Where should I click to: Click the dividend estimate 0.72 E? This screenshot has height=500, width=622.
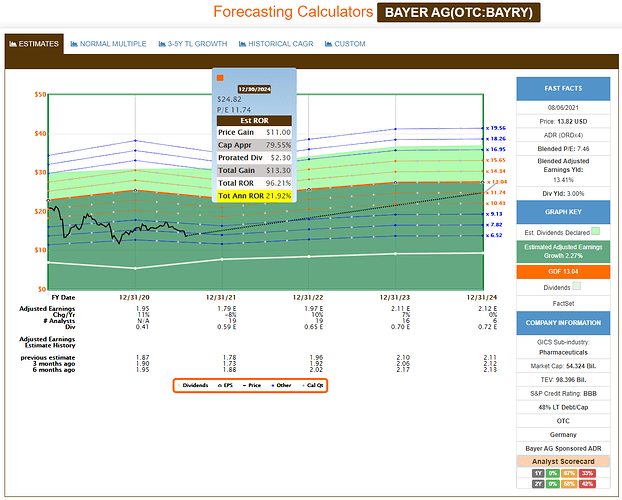pos(487,327)
